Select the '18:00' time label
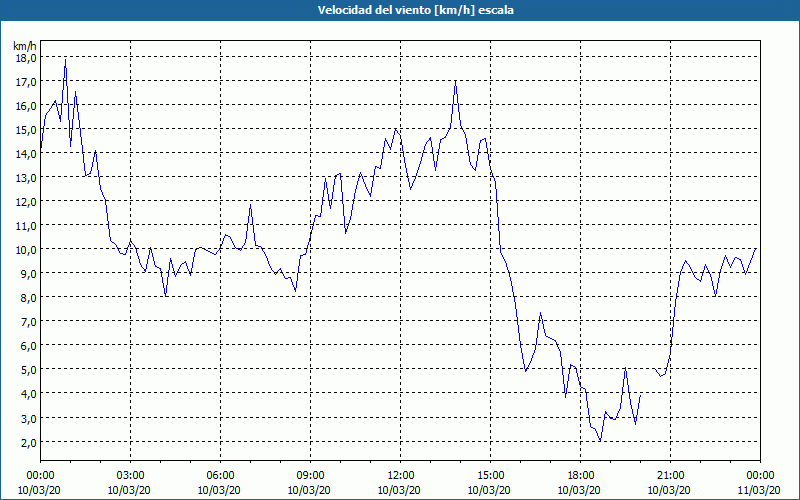800x500 pixels. click(581, 476)
